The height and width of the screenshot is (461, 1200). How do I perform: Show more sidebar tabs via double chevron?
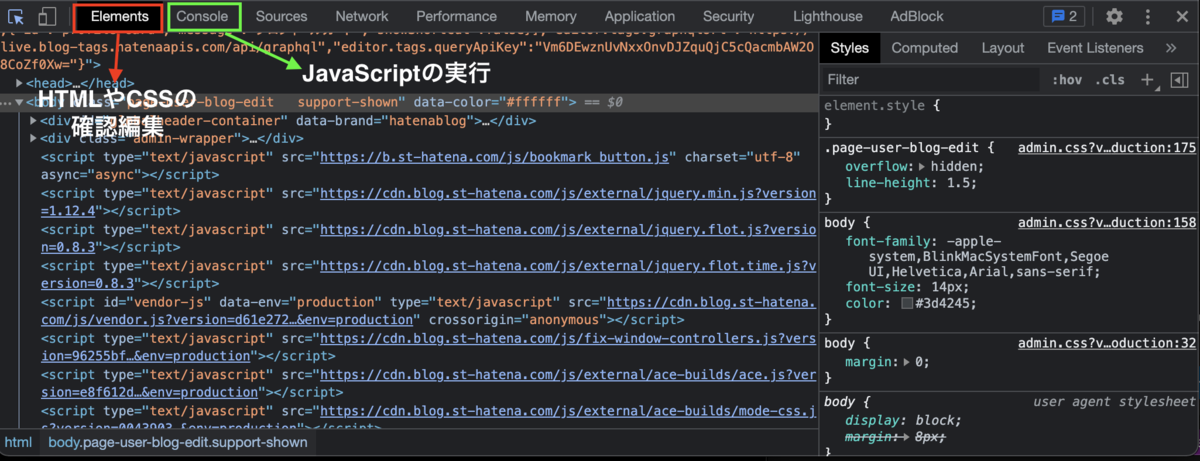pyautogui.click(x=1171, y=48)
